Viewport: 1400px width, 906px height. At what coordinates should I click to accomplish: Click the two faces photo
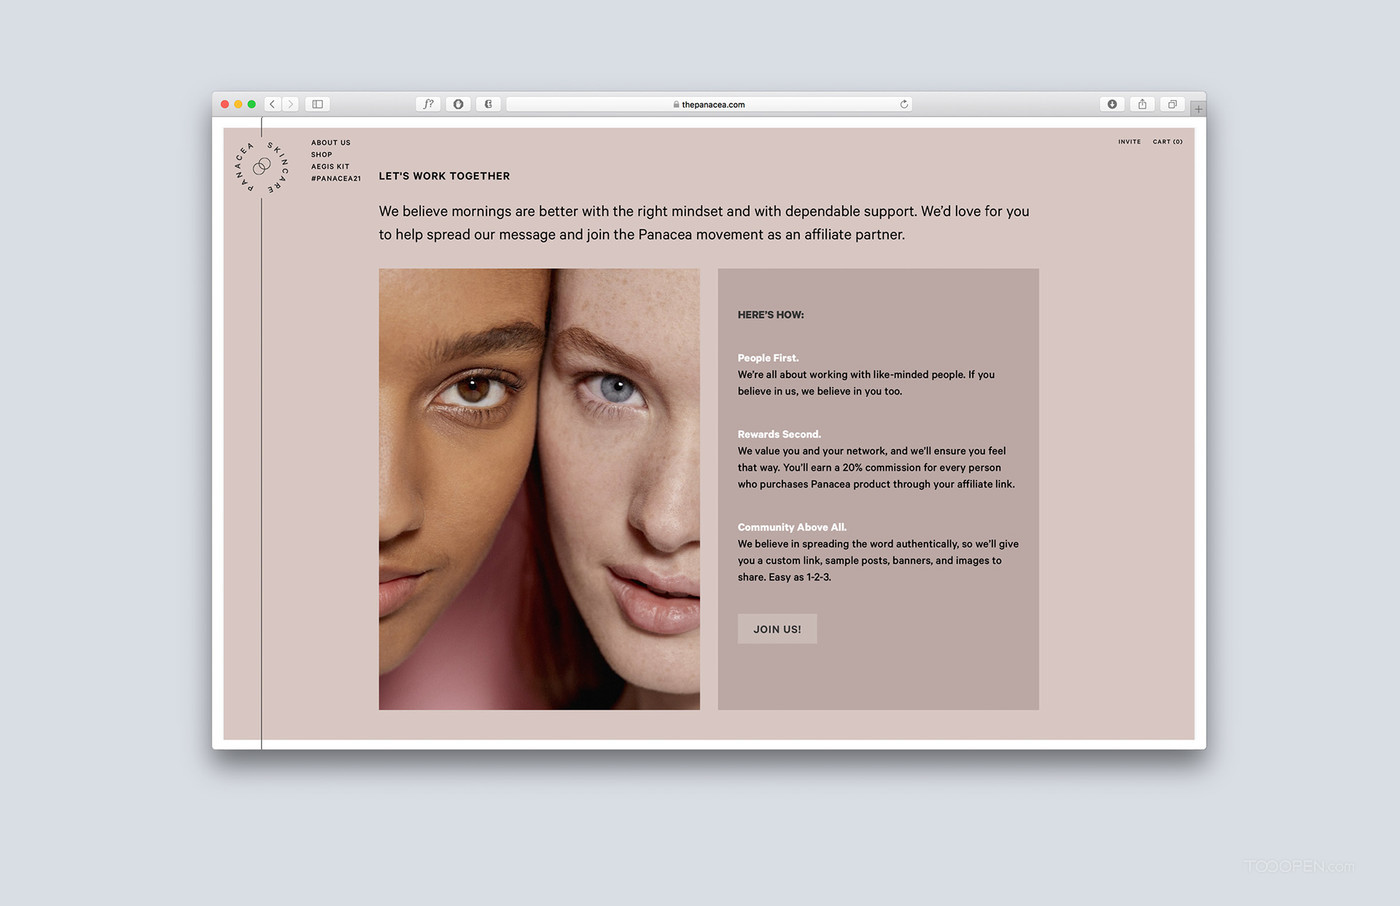coord(539,489)
